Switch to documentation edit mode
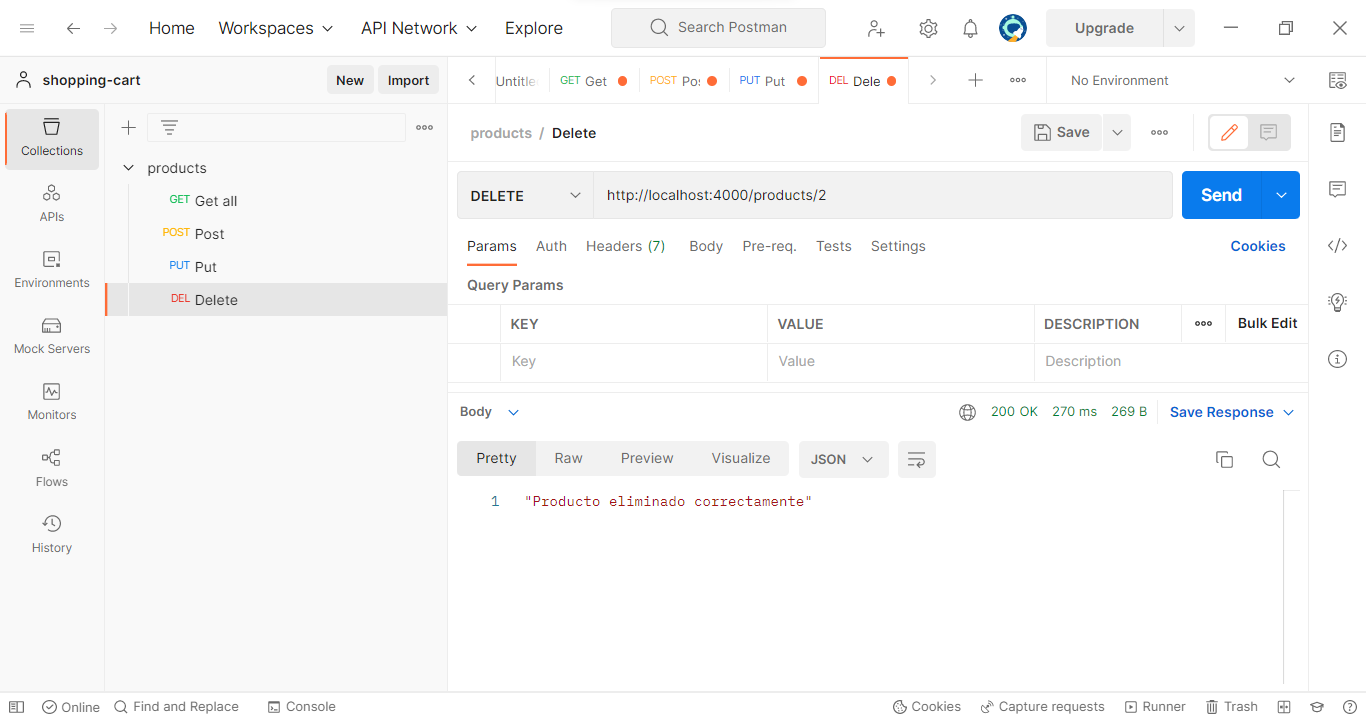Viewport: 1366px width, 716px height. point(1228,131)
